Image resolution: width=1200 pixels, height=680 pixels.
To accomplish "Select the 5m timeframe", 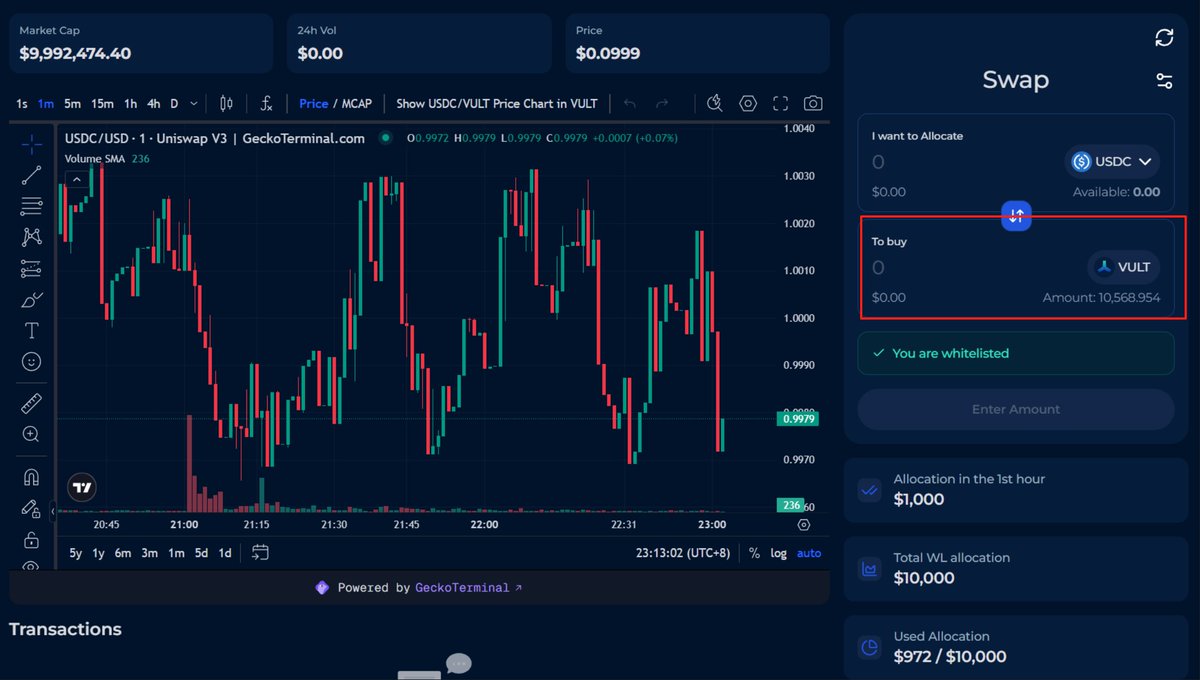I will click(72, 103).
